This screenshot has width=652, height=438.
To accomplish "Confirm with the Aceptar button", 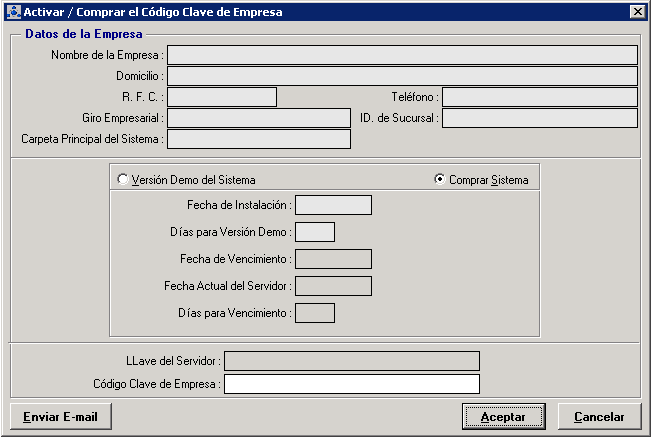I will tap(503, 416).
